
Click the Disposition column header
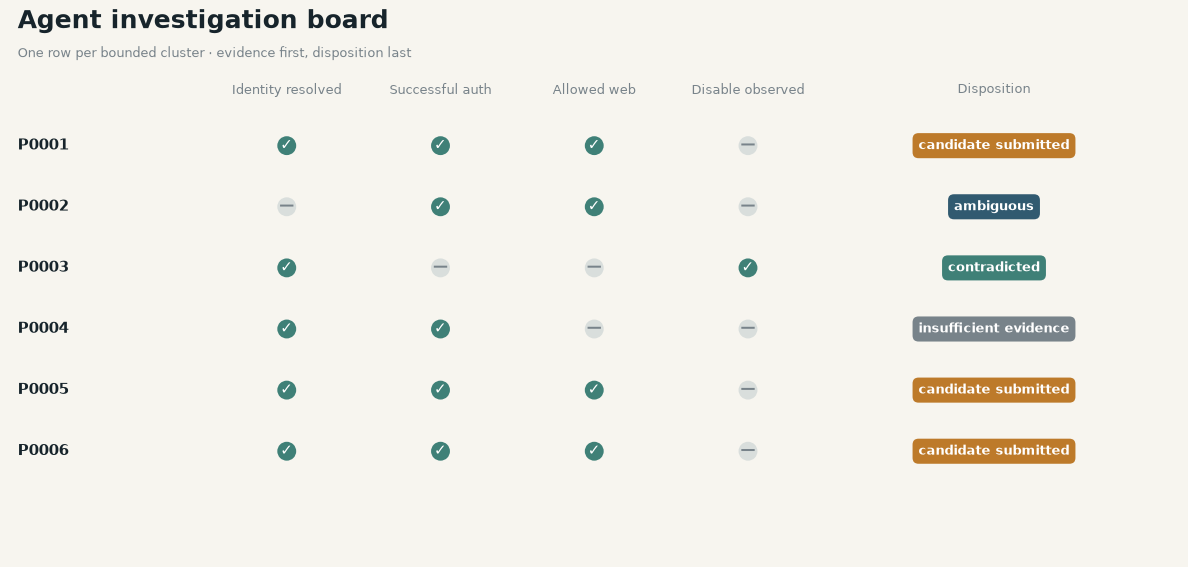click(x=993, y=89)
